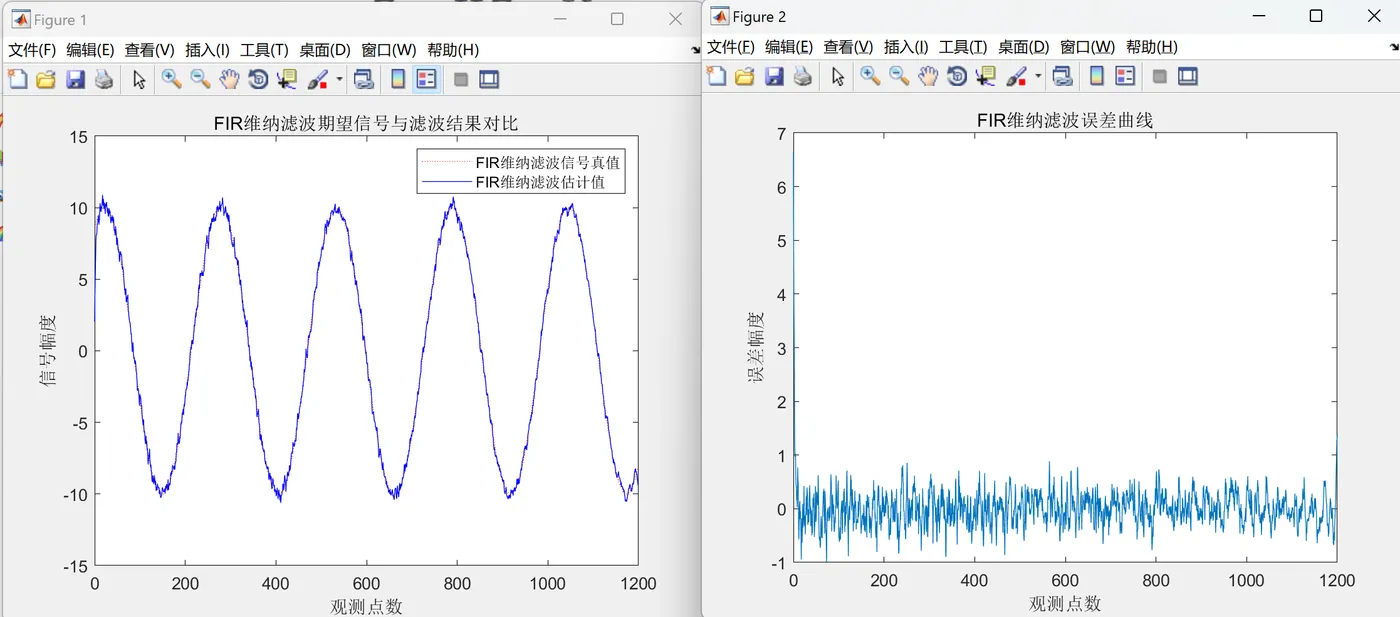Image resolution: width=1400 pixels, height=617 pixels.
Task: Open 桌面(D) menu in Figure 1
Action: pos(325,50)
